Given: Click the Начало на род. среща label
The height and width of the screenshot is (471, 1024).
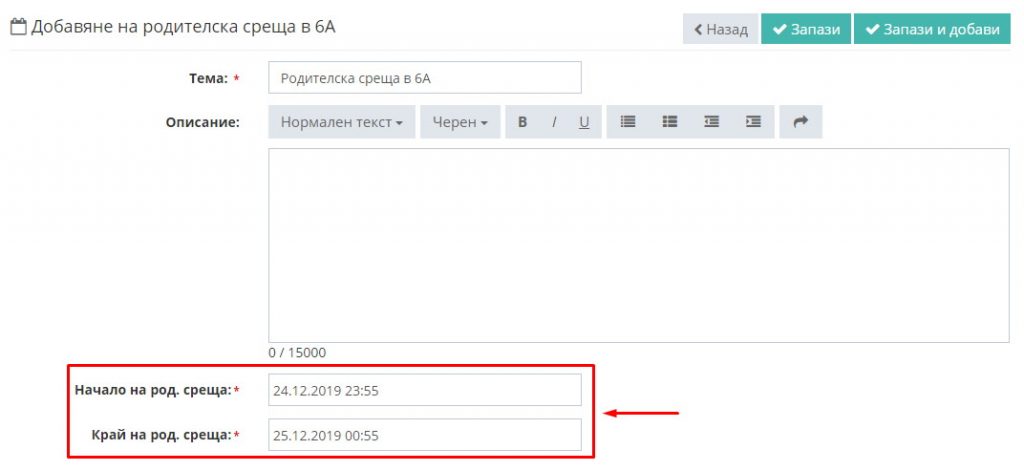Looking at the screenshot, I should coord(153,391).
